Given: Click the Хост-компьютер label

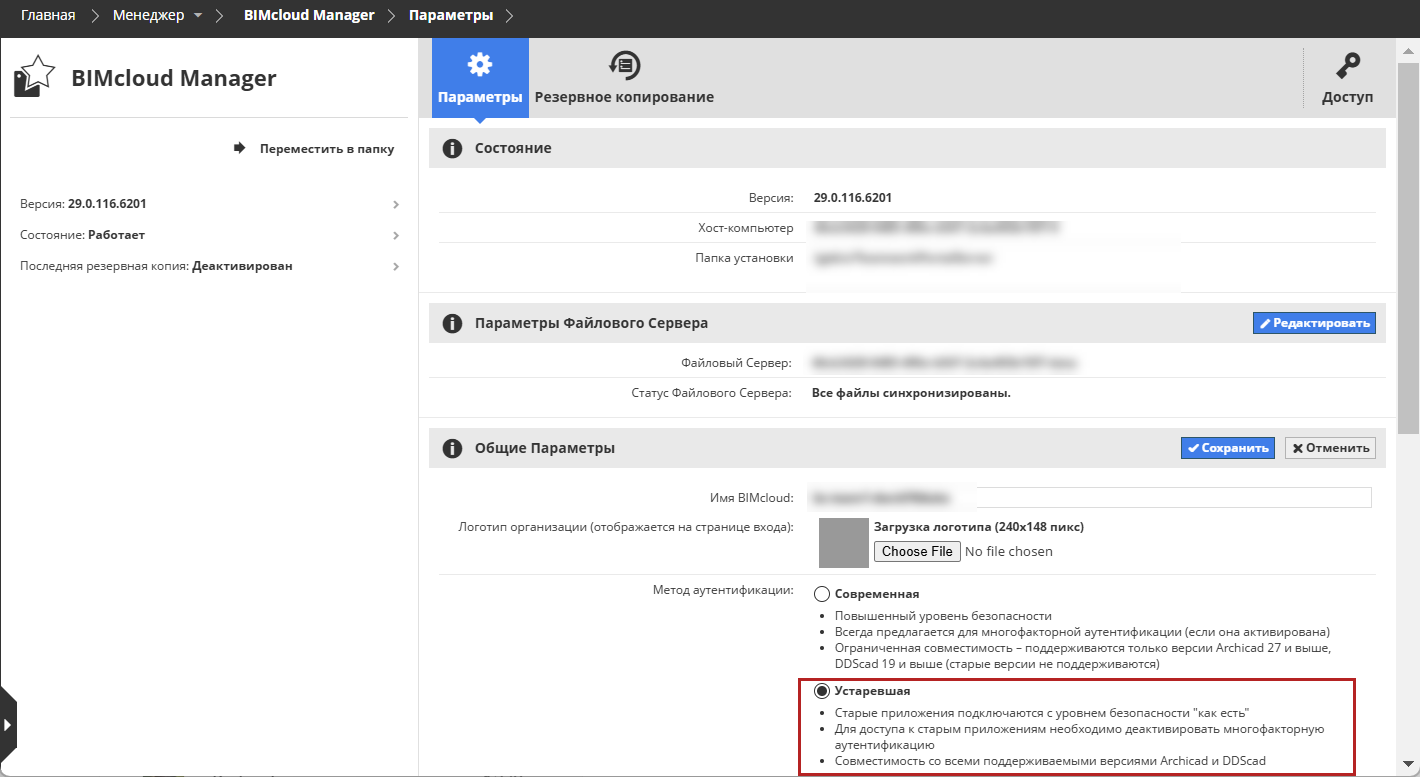Looking at the screenshot, I should click(746, 228).
